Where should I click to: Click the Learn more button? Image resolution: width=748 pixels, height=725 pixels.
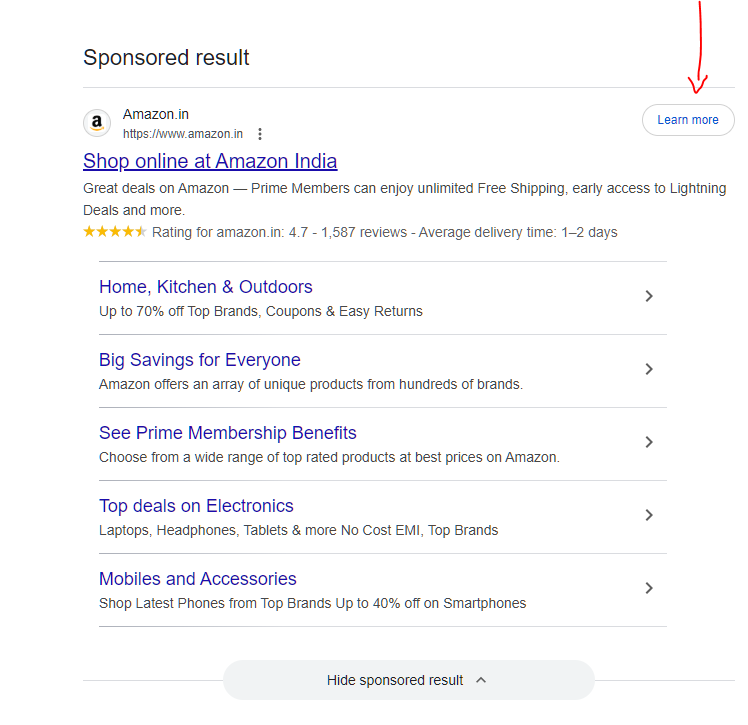click(x=688, y=120)
